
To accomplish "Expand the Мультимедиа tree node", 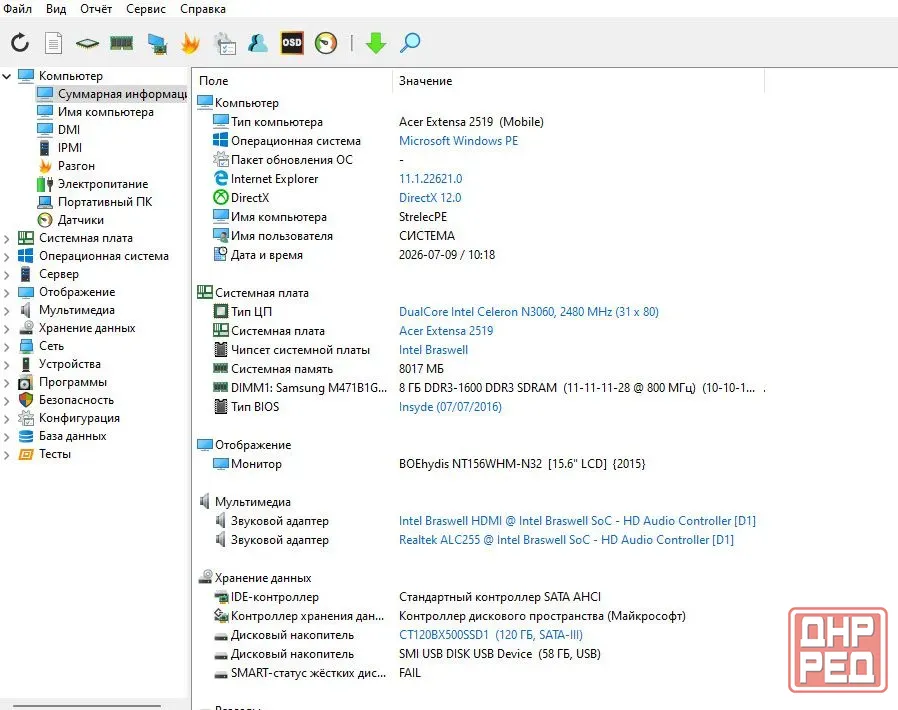I will [7, 310].
